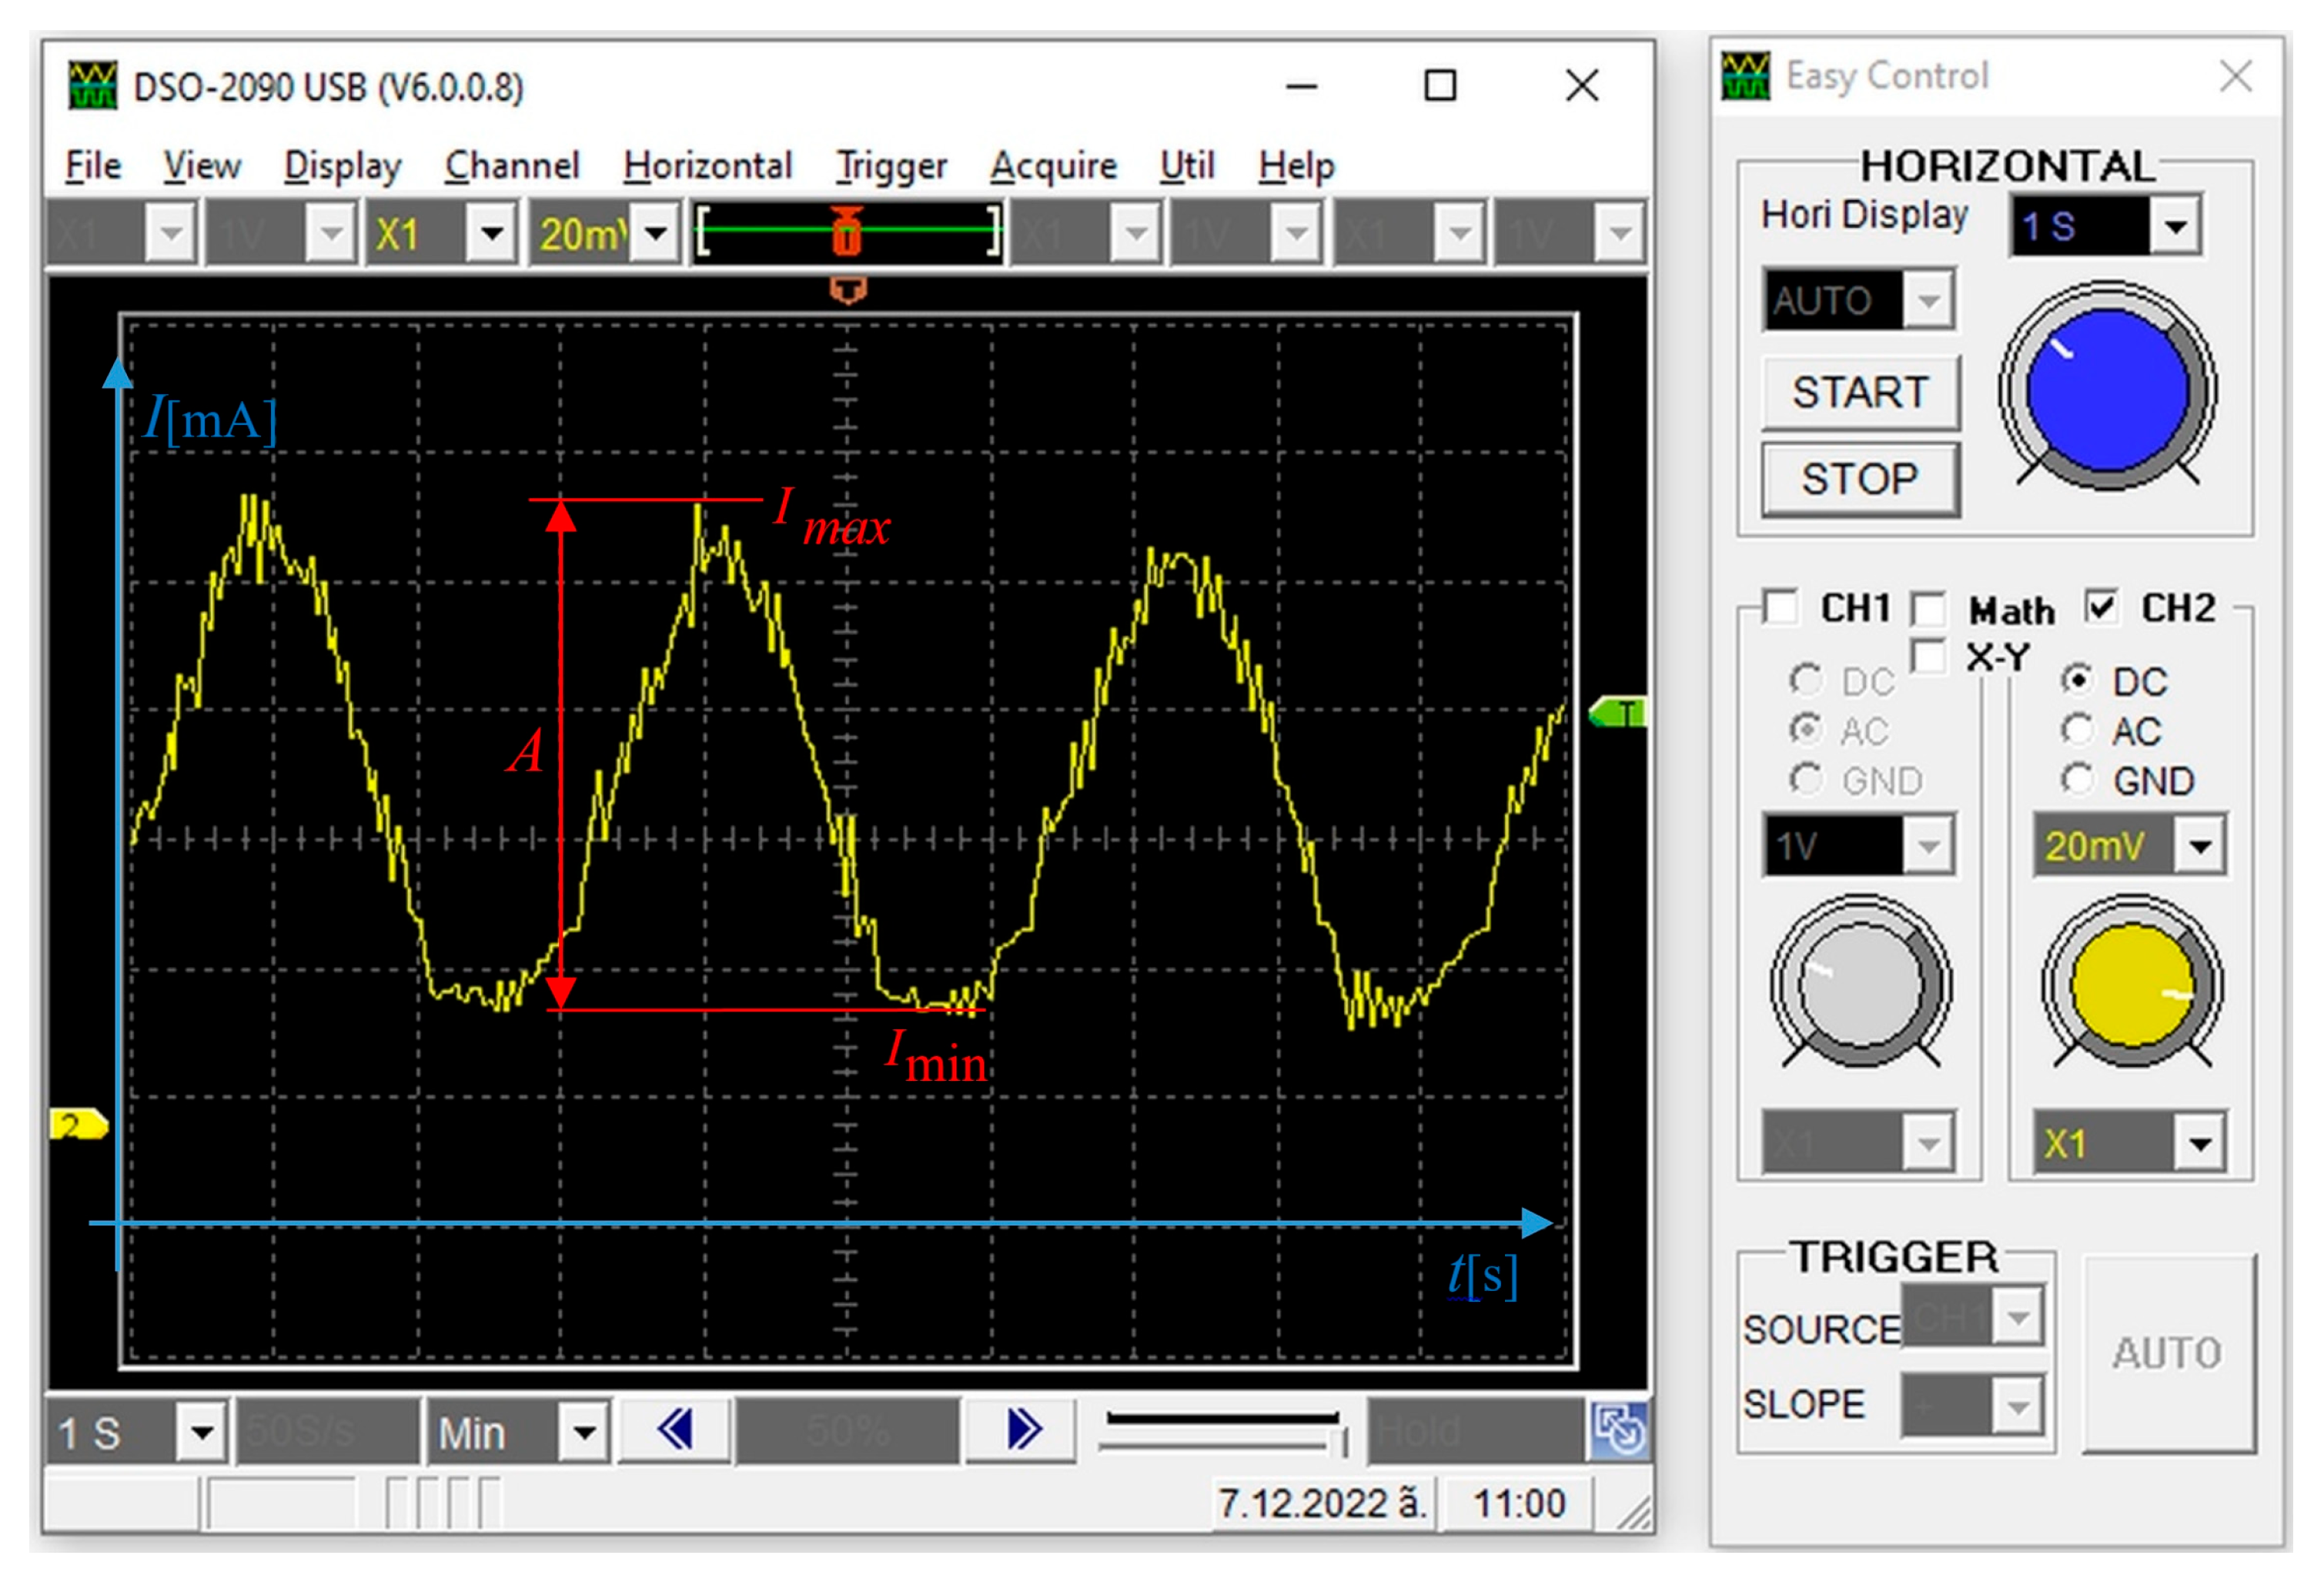Select AC coupling for CH2

[2077, 730]
